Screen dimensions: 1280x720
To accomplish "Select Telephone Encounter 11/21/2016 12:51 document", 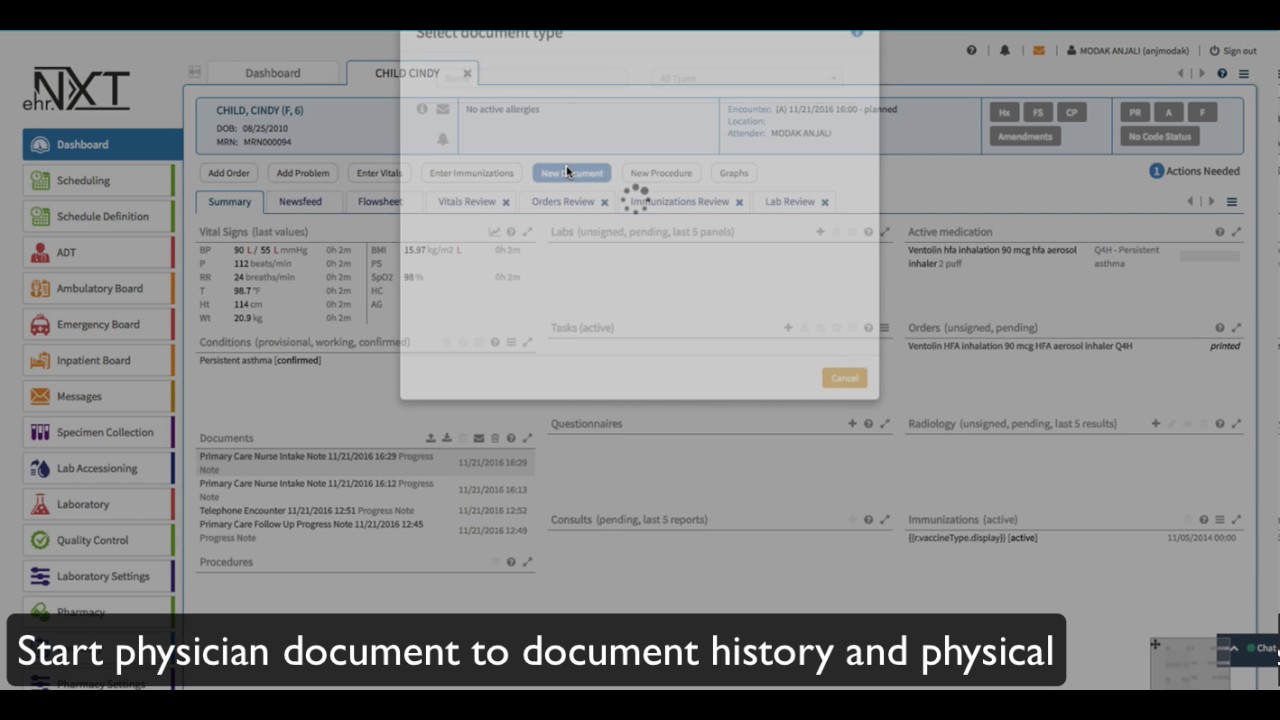I will tap(366, 510).
